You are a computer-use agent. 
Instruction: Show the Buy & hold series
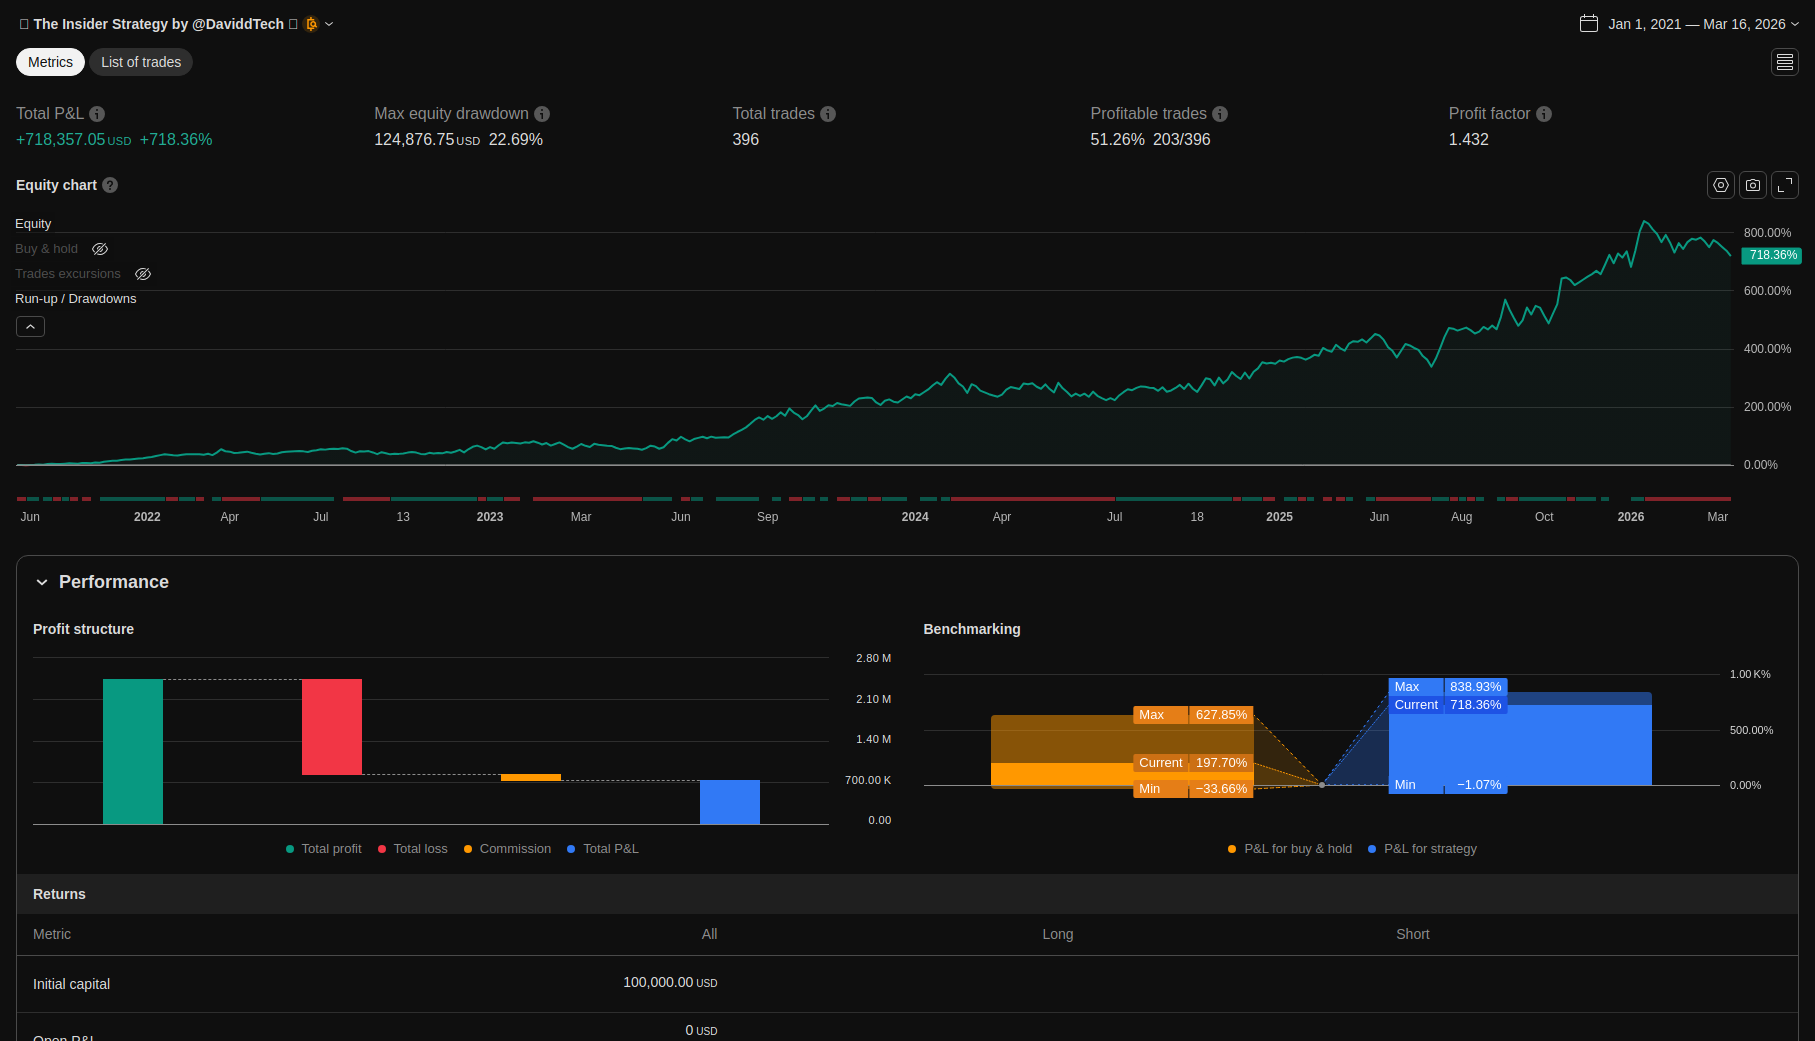coord(100,249)
